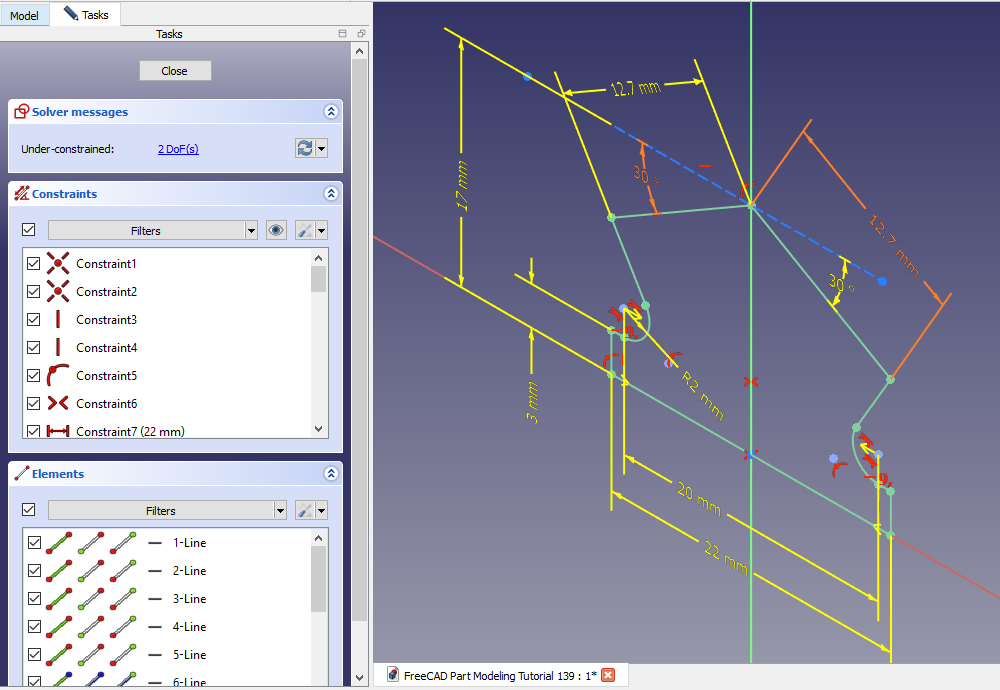This screenshot has width=1000, height=690.
Task: Click the end point icon of 2-Line
Action: click(x=123, y=571)
